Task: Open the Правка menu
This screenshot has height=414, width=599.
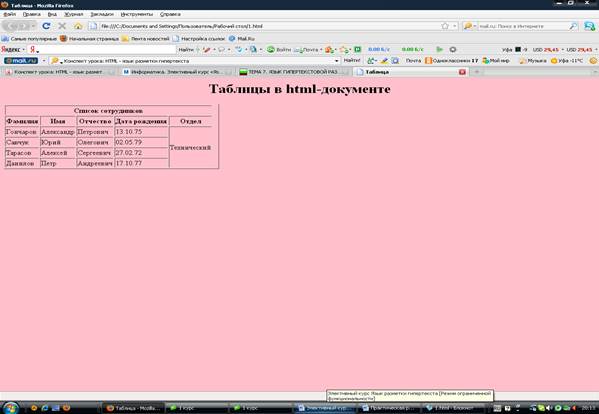Action: [31, 14]
